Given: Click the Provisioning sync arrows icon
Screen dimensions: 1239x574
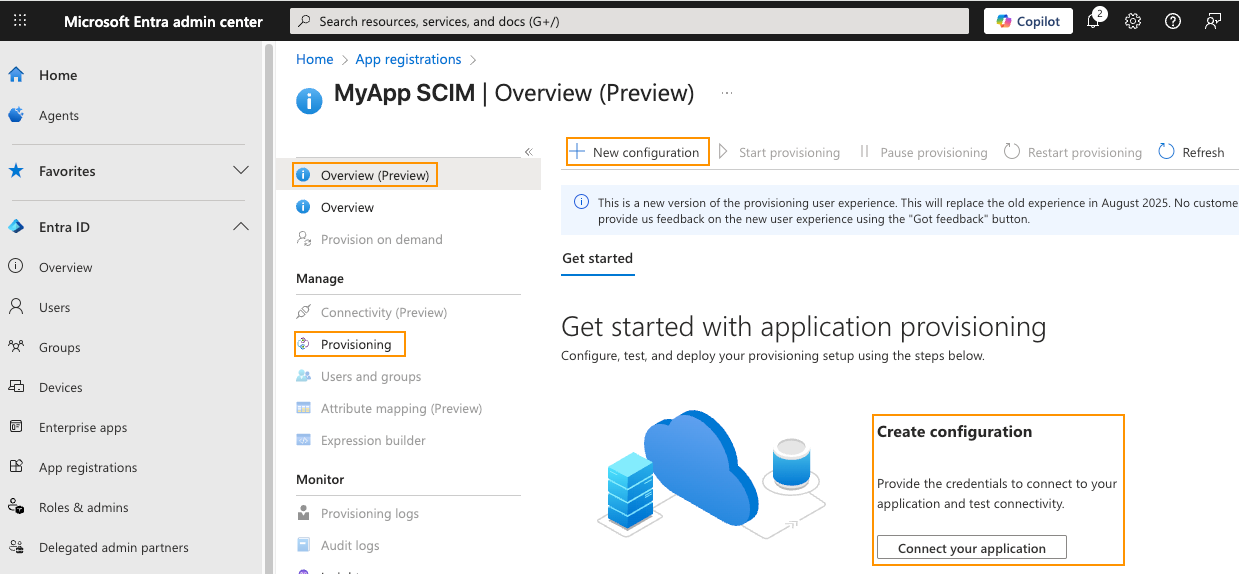Looking at the screenshot, I should (x=304, y=344).
